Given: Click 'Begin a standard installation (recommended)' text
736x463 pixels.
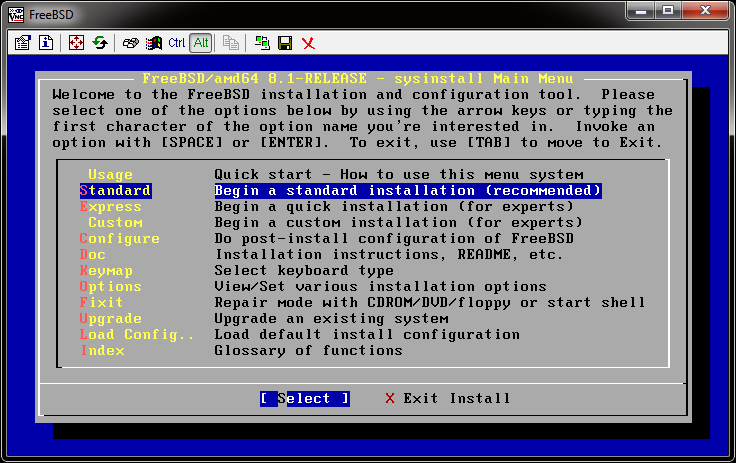Looking at the screenshot, I should 408,191.
